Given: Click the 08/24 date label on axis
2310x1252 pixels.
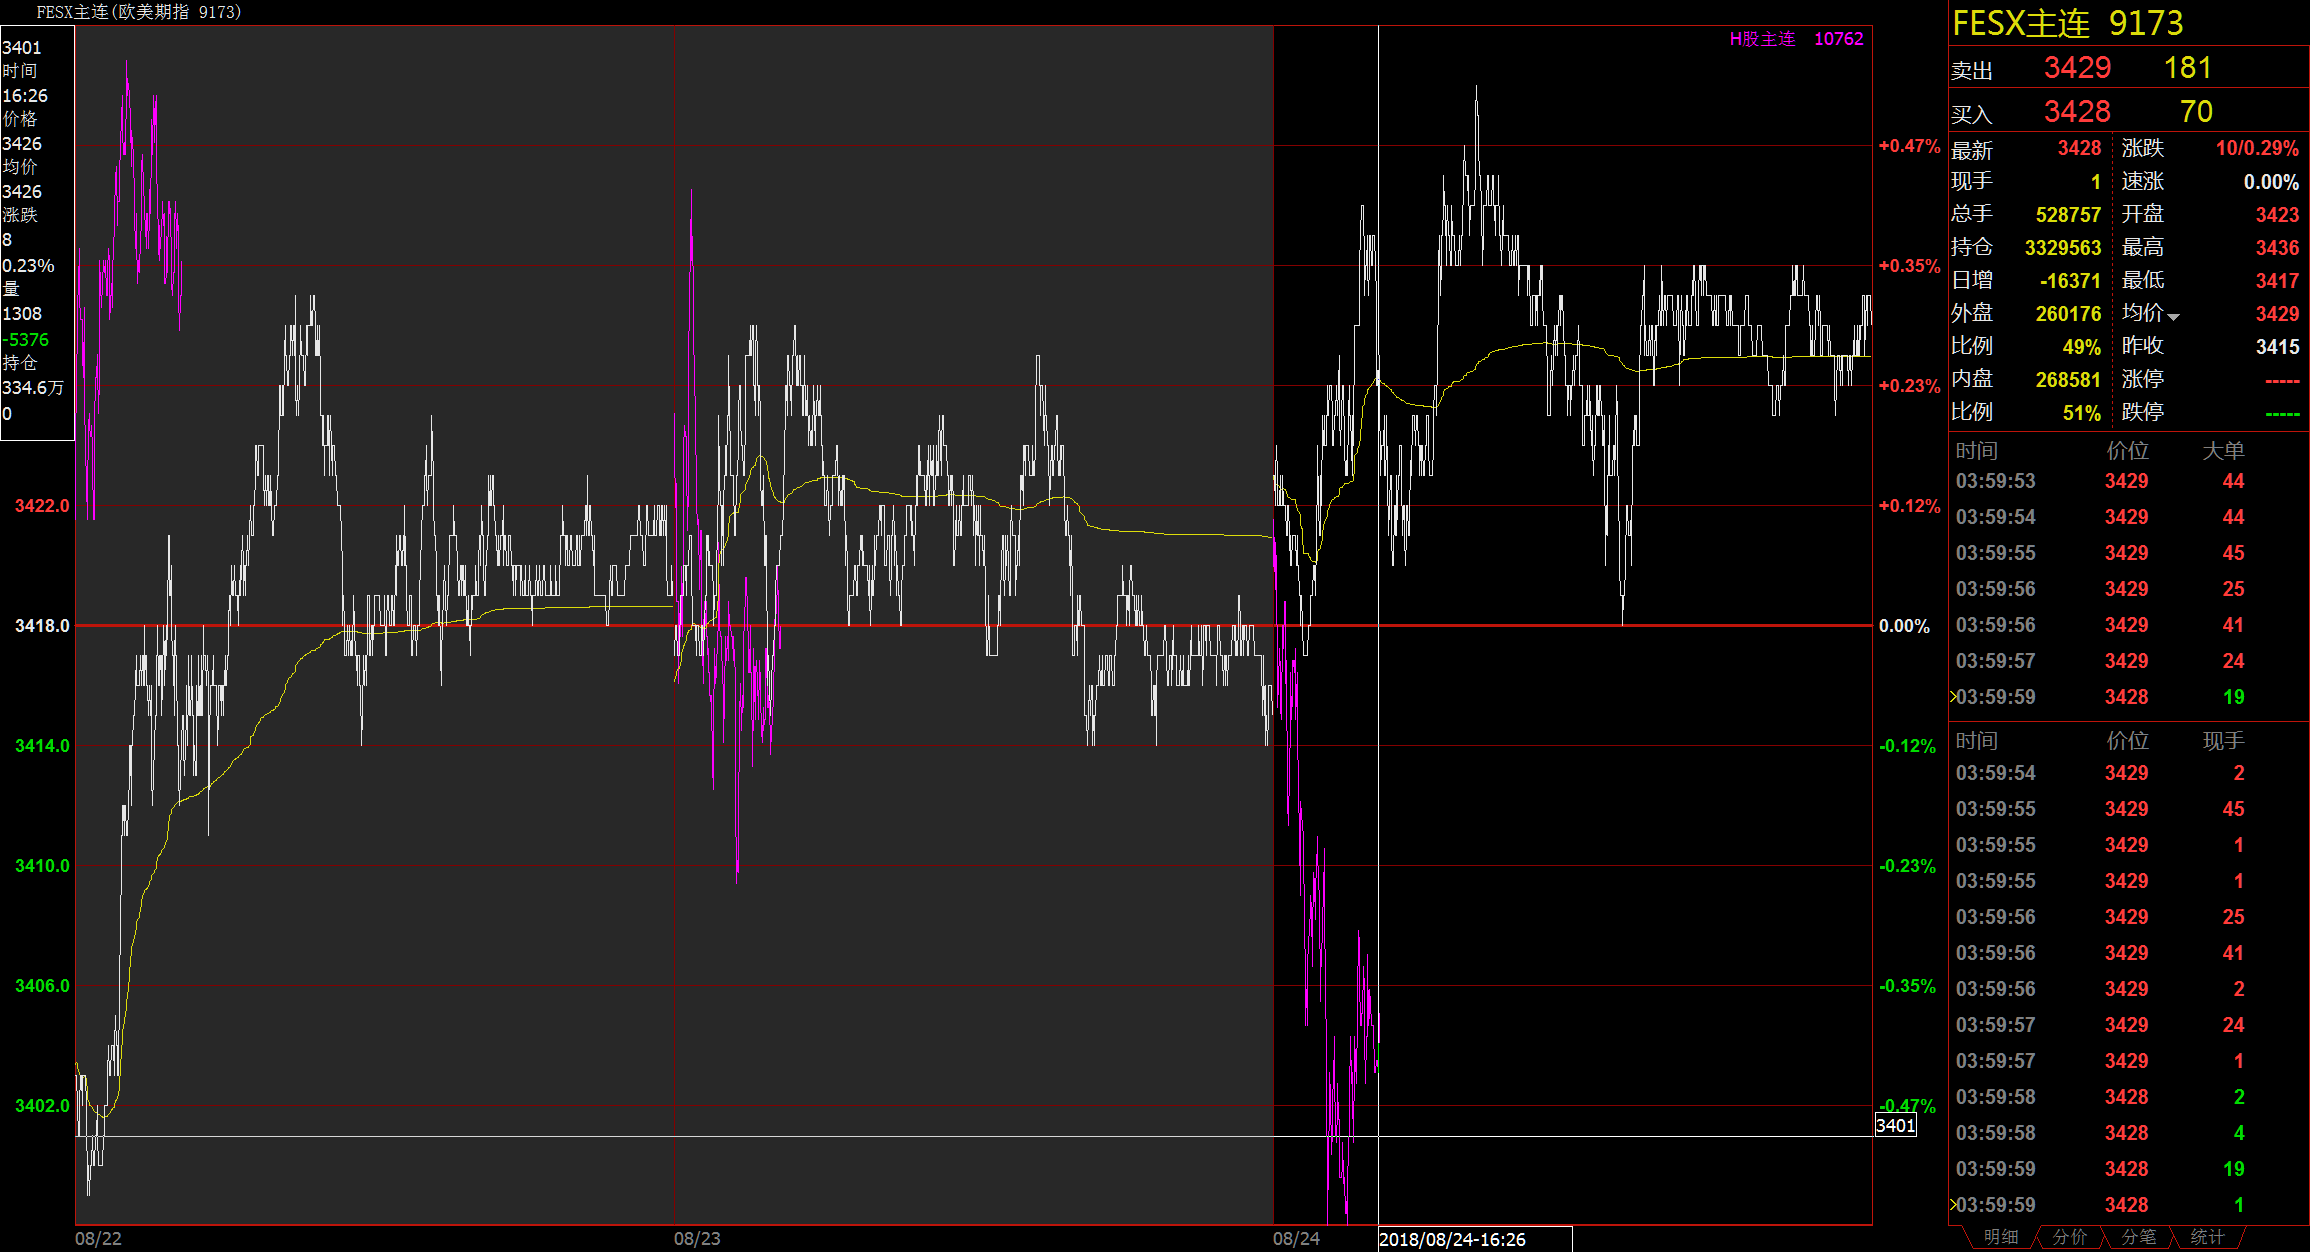Looking at the screenshot, I should [1296, 1238].
